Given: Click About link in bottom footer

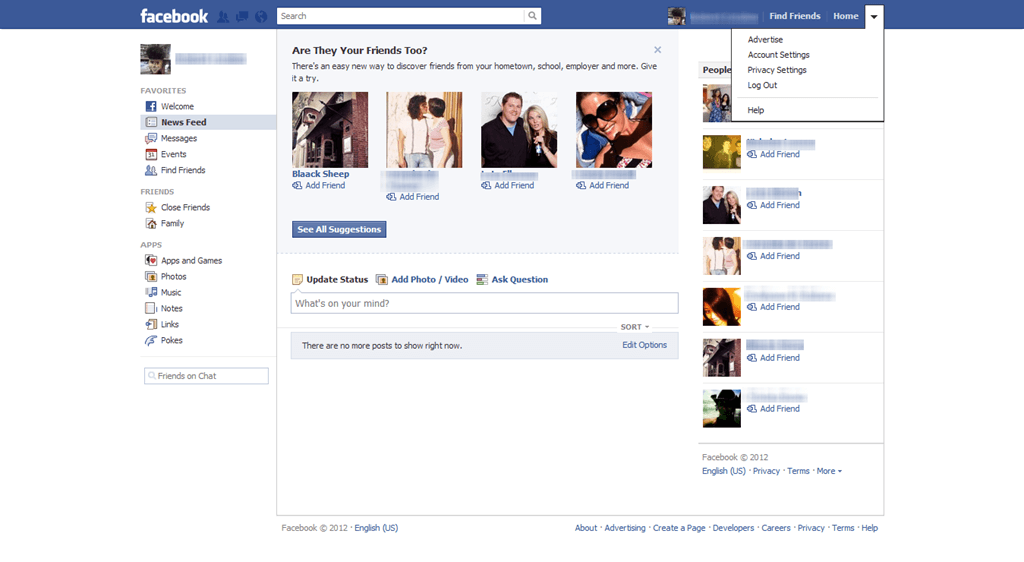Looking at the screenshot, I should 586,528.
